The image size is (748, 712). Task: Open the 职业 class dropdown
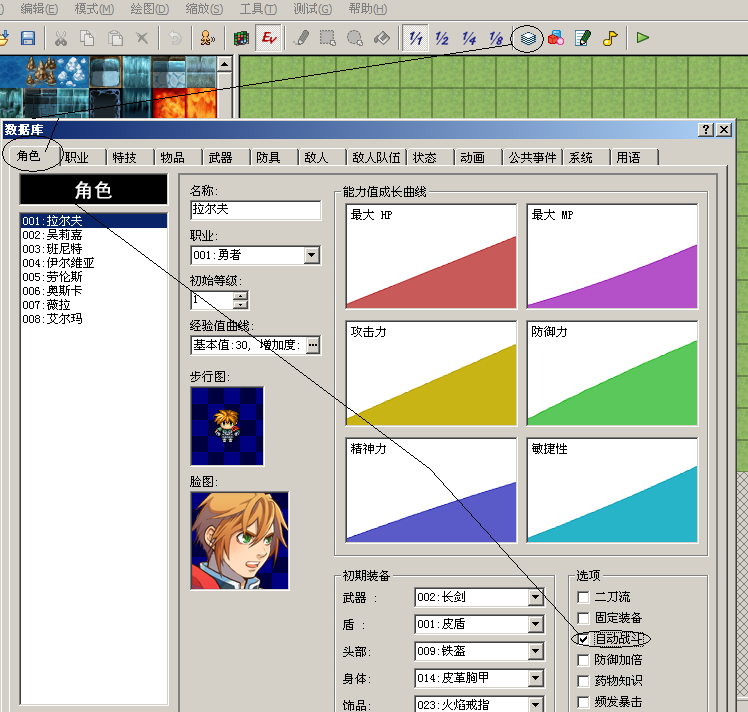pos(312,255)
